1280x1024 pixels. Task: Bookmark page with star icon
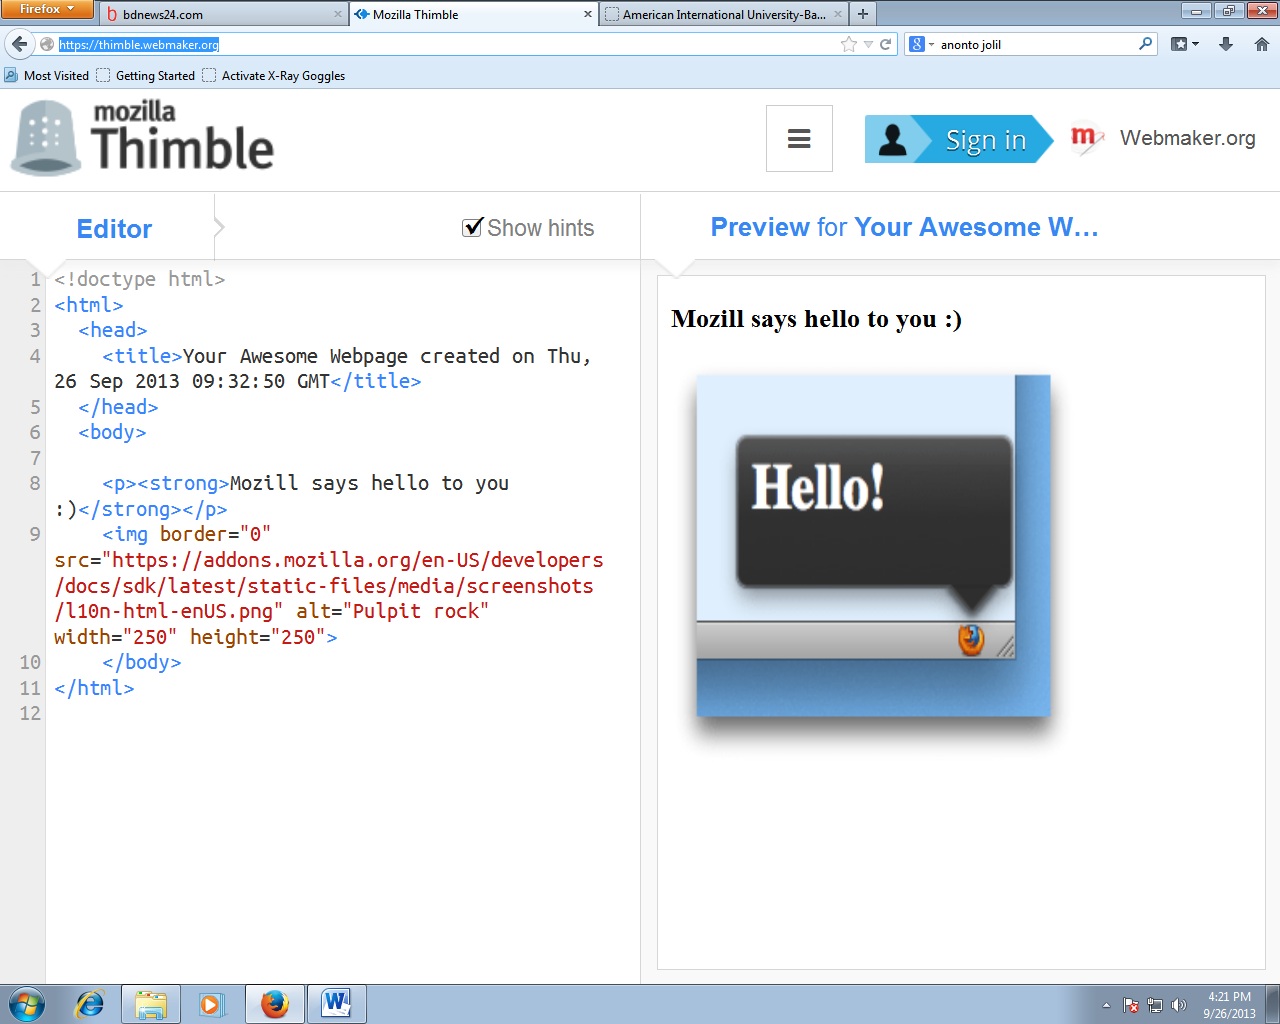[849, 44]
